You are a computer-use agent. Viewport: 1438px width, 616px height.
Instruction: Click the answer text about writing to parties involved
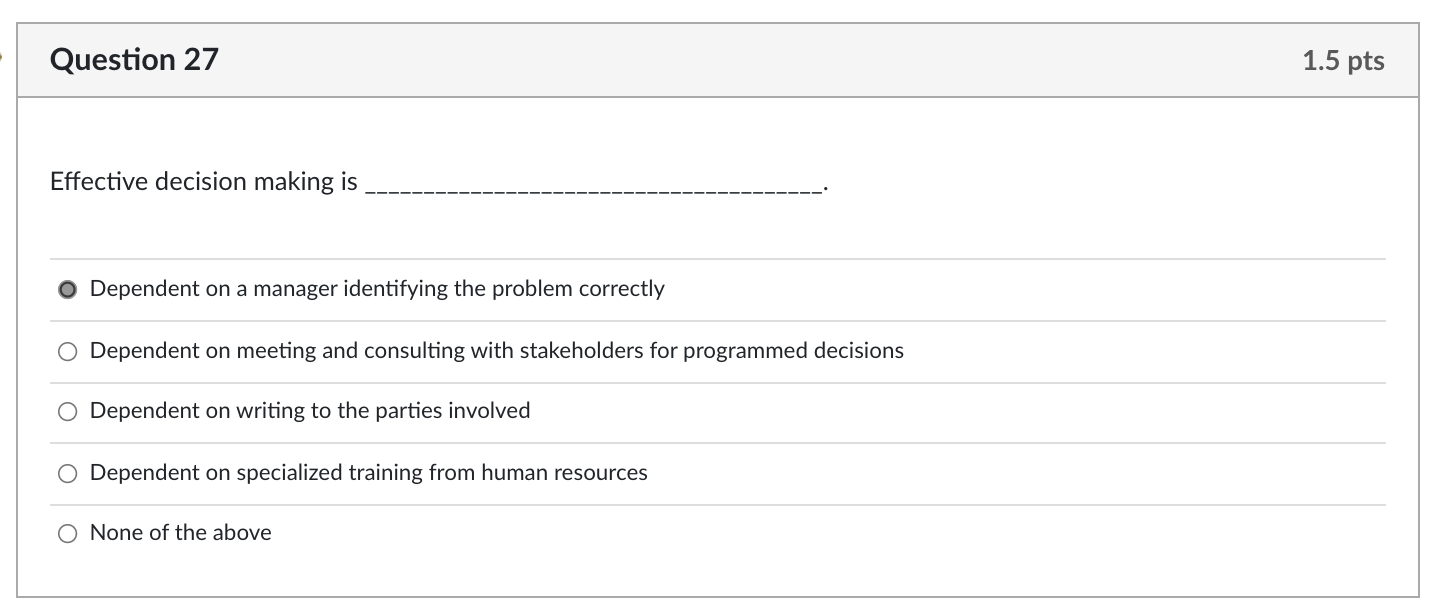pyautogui.click(x=310, y=411)
